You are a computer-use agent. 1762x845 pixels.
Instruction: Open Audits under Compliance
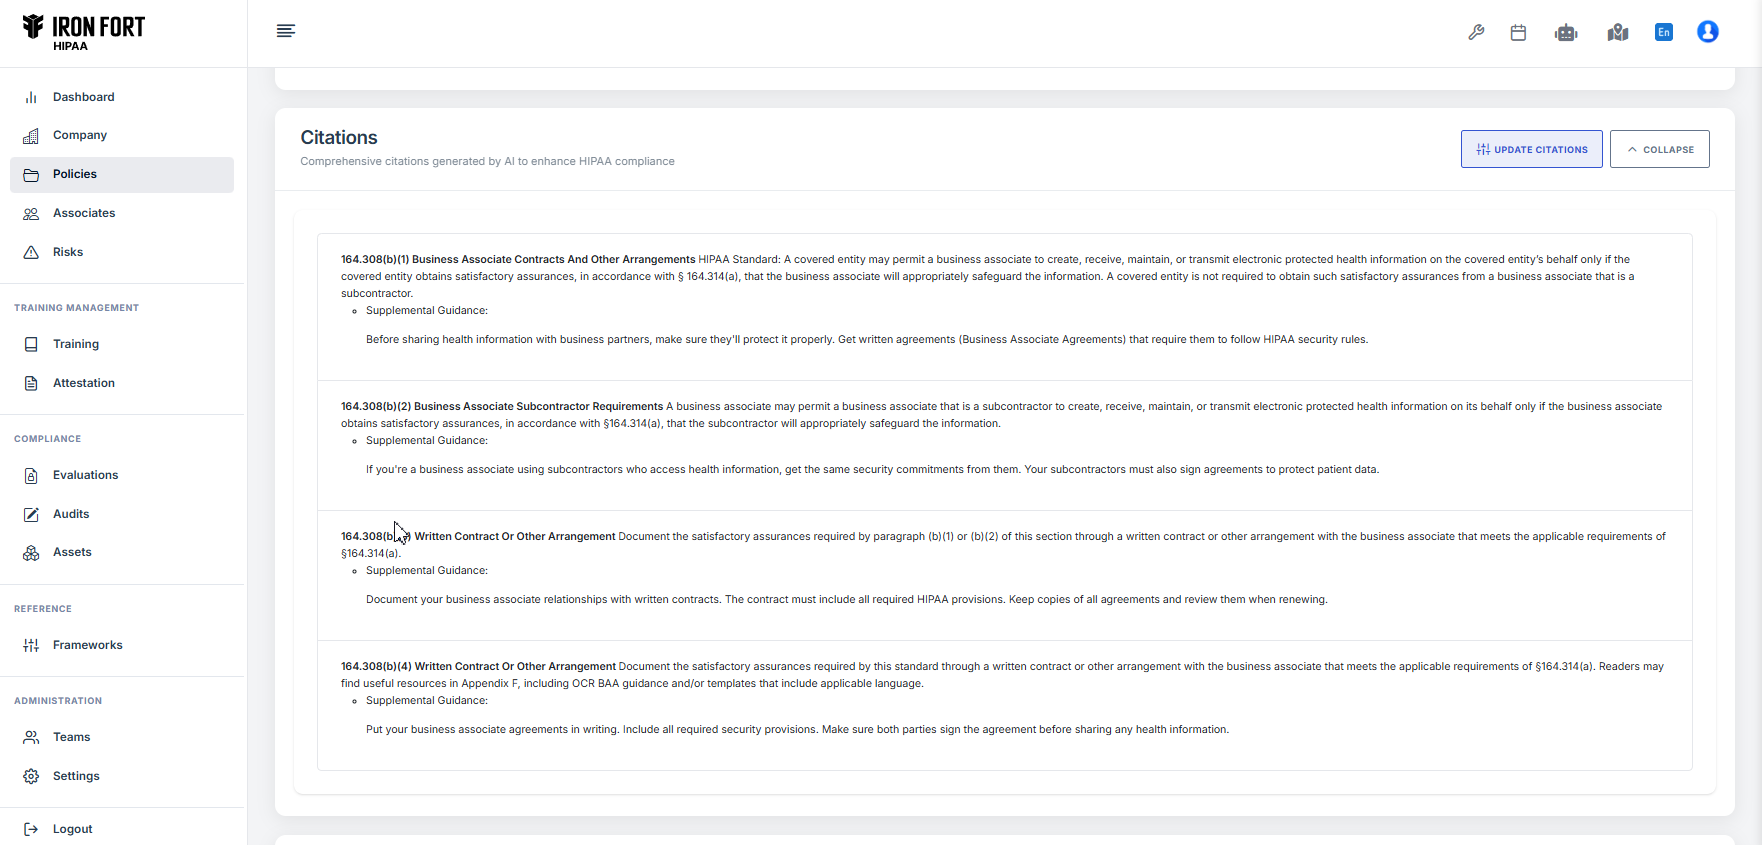71,514
